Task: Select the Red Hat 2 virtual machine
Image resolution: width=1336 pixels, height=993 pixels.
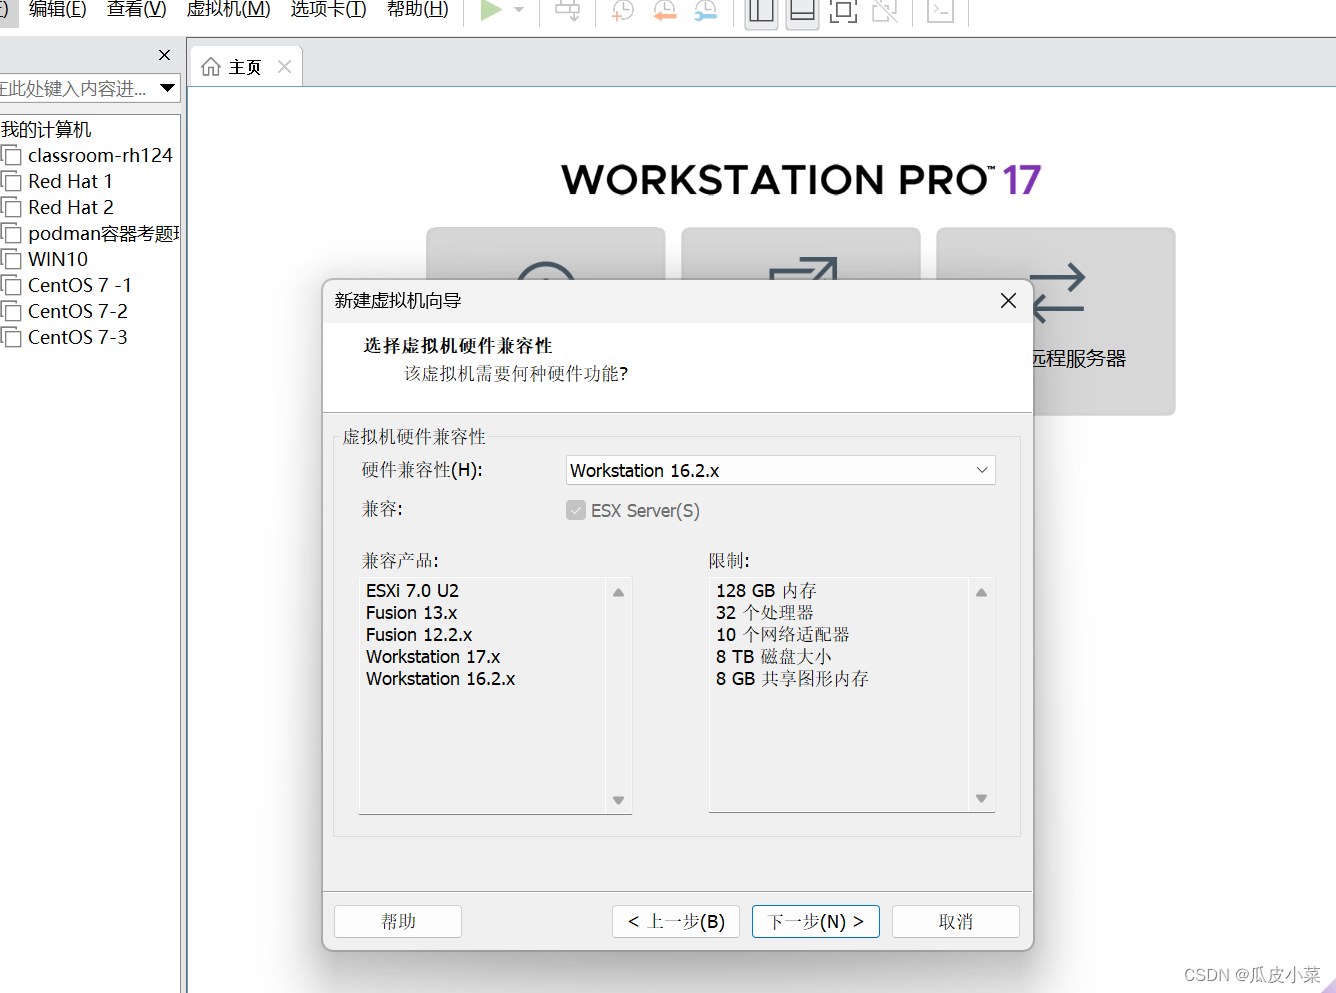Action: pyautogui.click(x=71, y=207)
